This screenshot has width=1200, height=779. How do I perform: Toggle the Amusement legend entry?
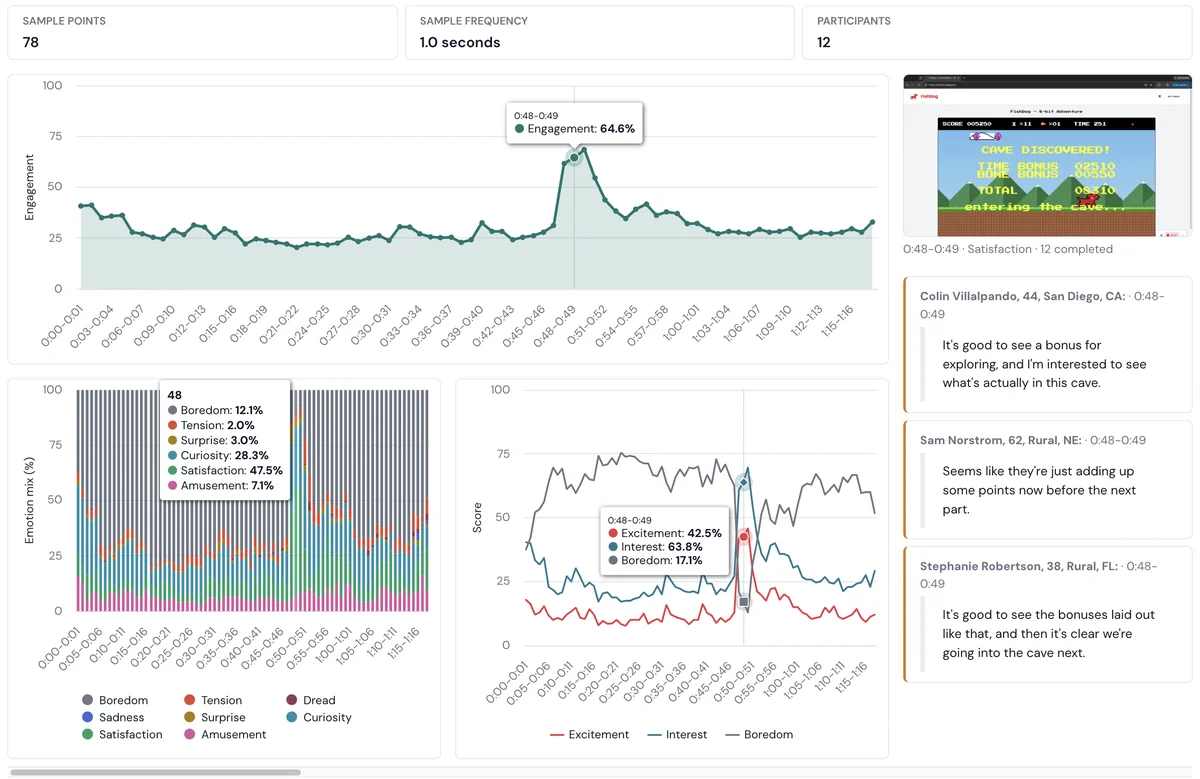tap(225, 734)
